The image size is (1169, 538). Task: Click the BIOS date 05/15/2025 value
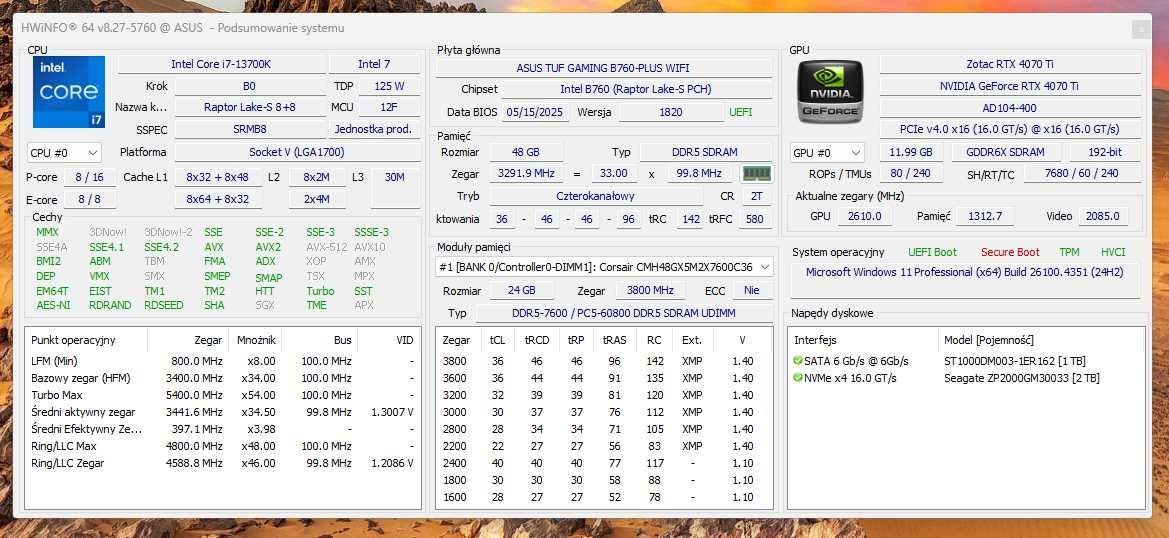(537, 113)
